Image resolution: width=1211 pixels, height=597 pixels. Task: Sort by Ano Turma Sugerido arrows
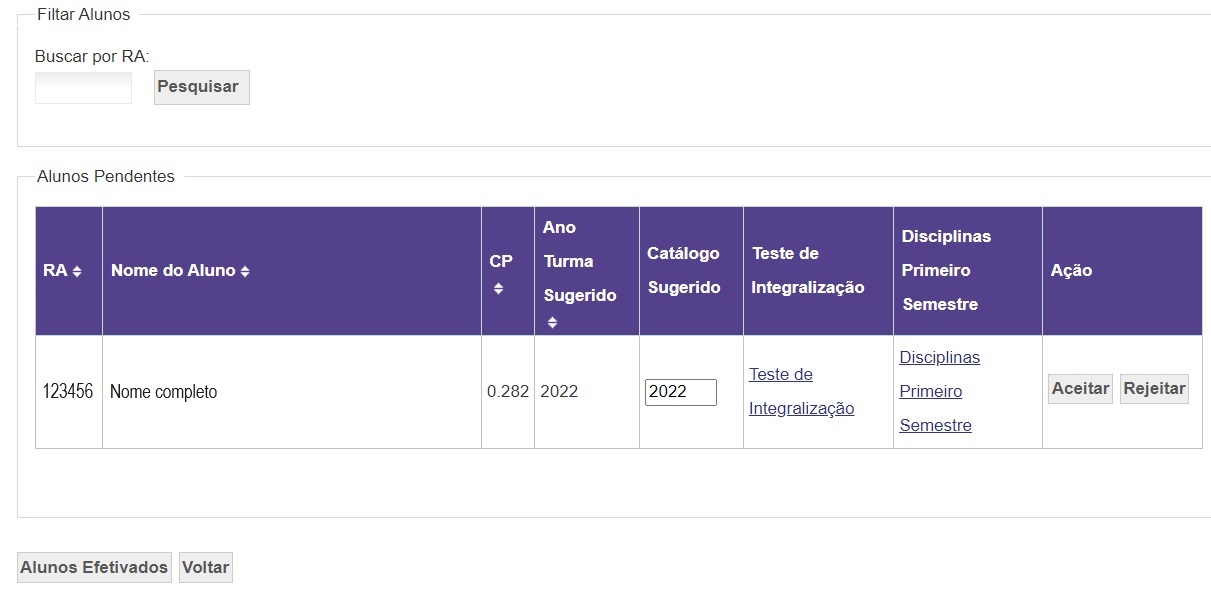tap(552, 322)
